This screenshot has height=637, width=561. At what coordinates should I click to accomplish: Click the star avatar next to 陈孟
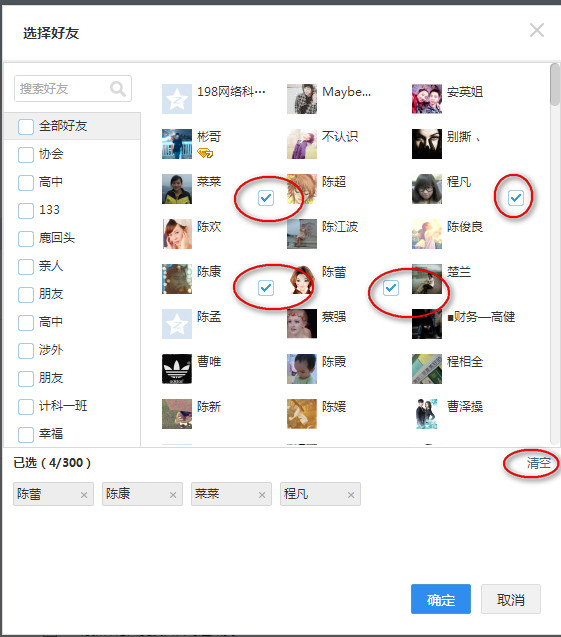177,324
